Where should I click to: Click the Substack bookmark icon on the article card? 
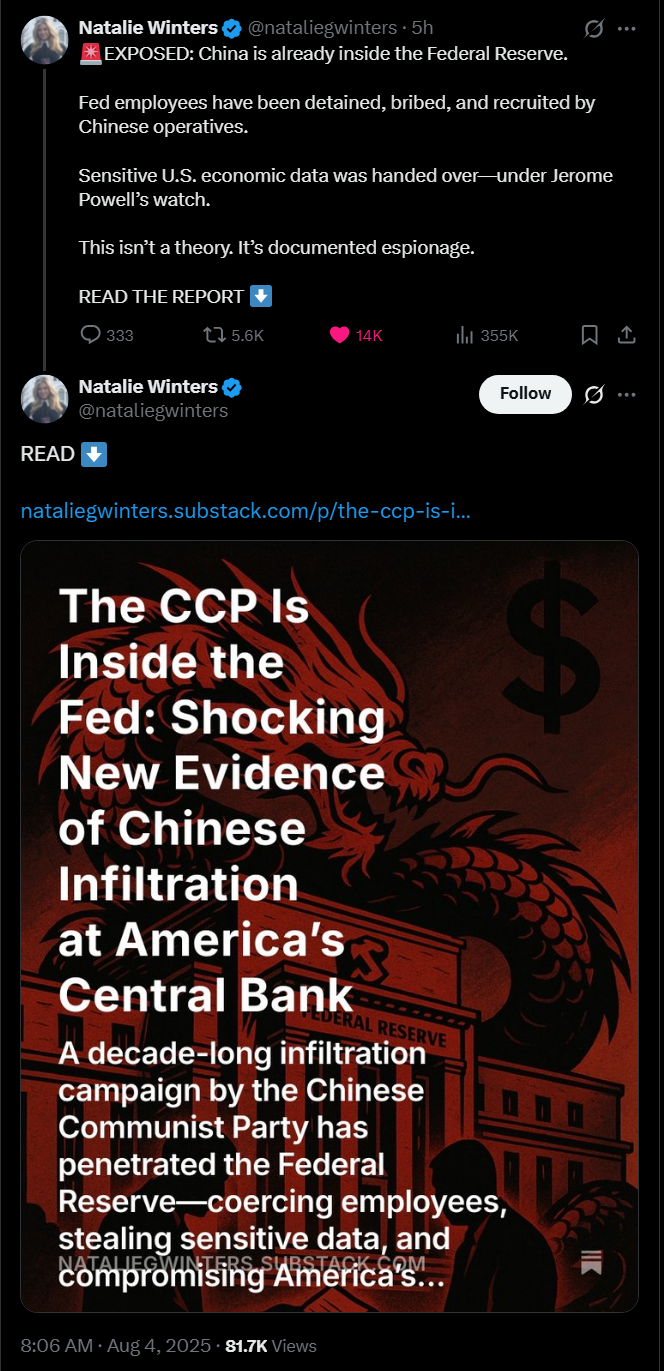(591, 1262)
